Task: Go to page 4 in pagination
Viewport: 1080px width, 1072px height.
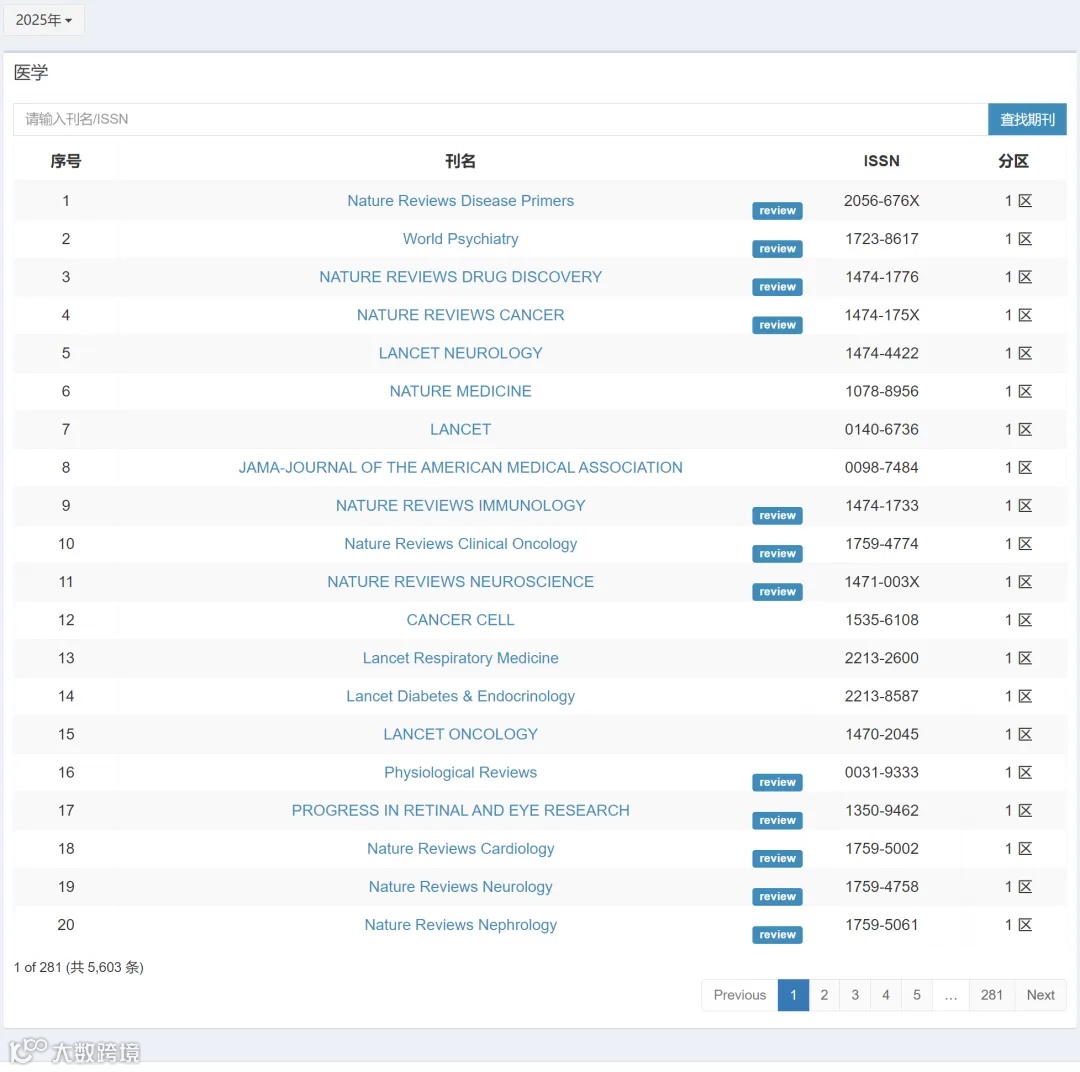Action: pos(886,995)
